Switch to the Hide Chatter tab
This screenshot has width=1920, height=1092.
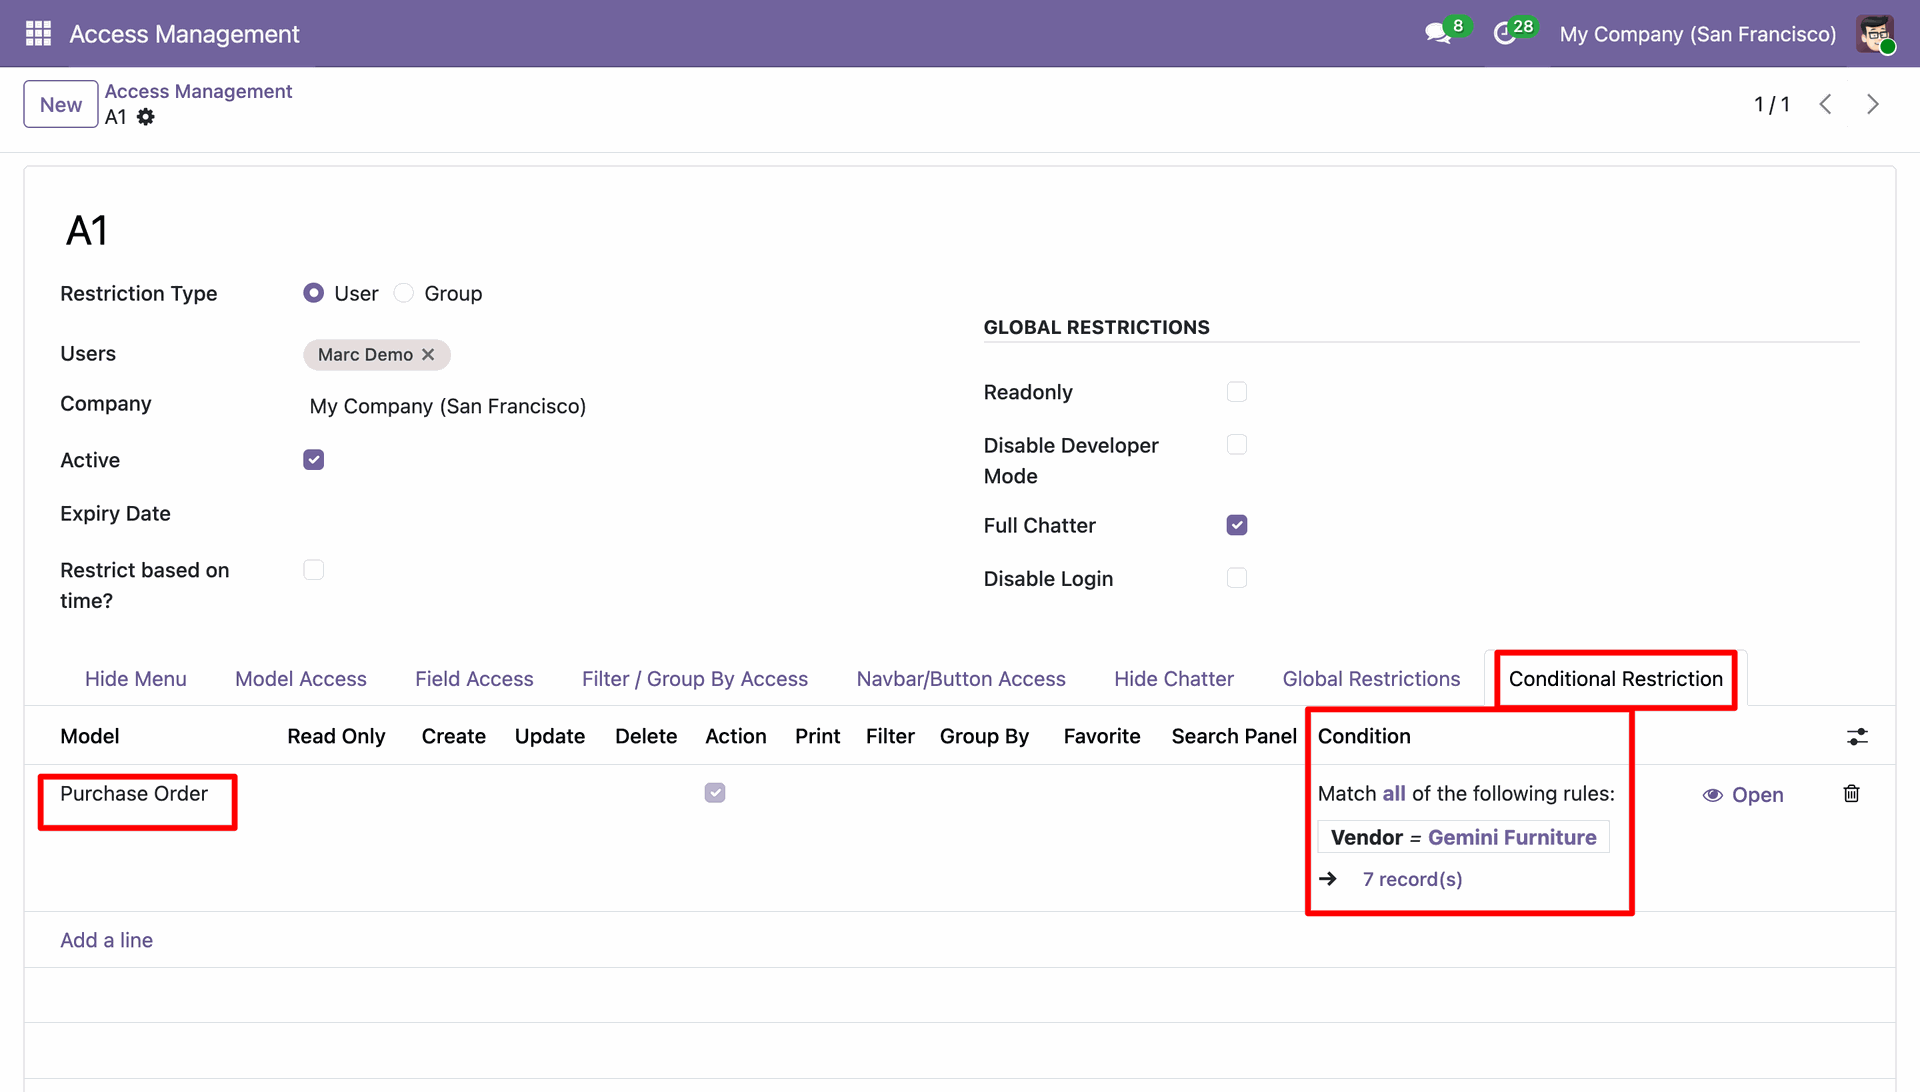[1174, 679]
